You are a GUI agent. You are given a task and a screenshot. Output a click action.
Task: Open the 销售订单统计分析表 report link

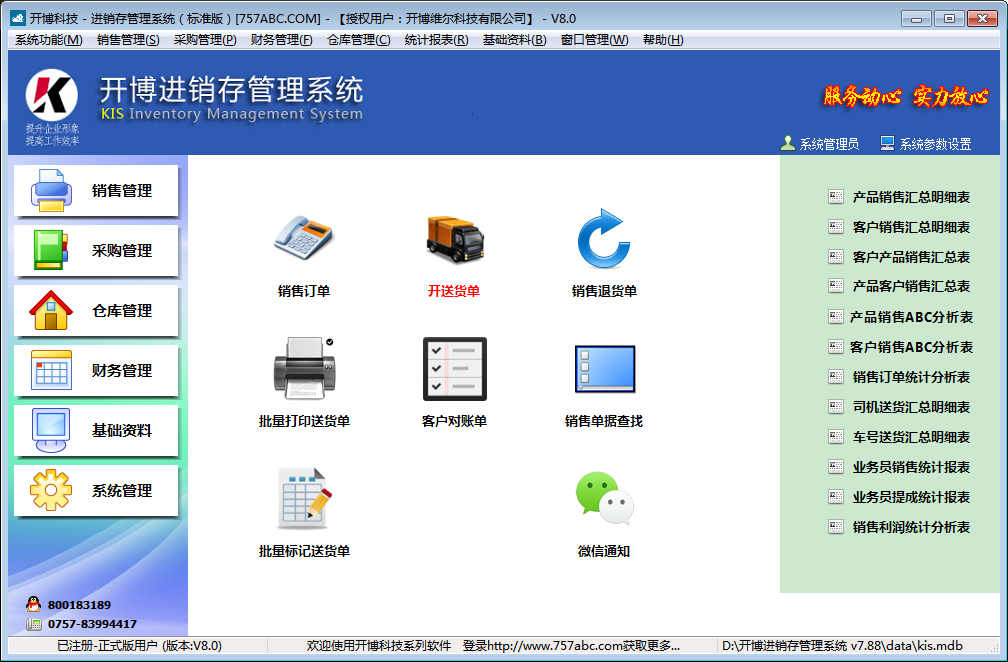(911, 377)
